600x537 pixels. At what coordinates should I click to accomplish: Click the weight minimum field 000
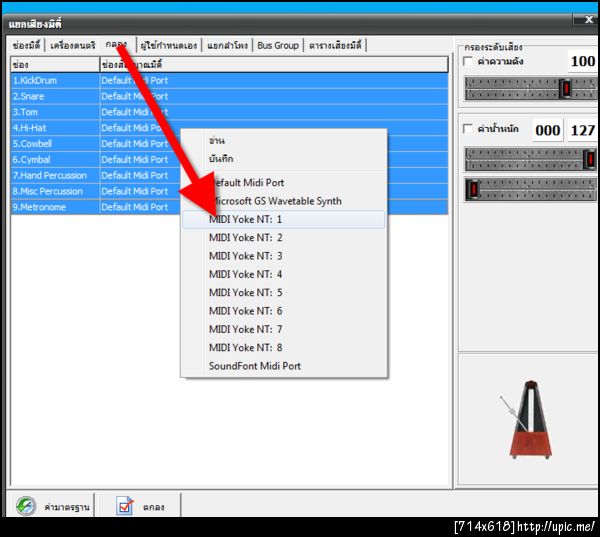[x=548, y=131]
